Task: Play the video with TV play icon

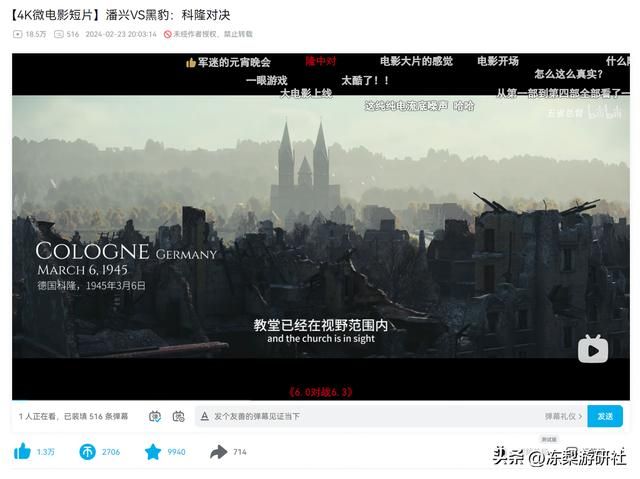Action: coord(593,349)
